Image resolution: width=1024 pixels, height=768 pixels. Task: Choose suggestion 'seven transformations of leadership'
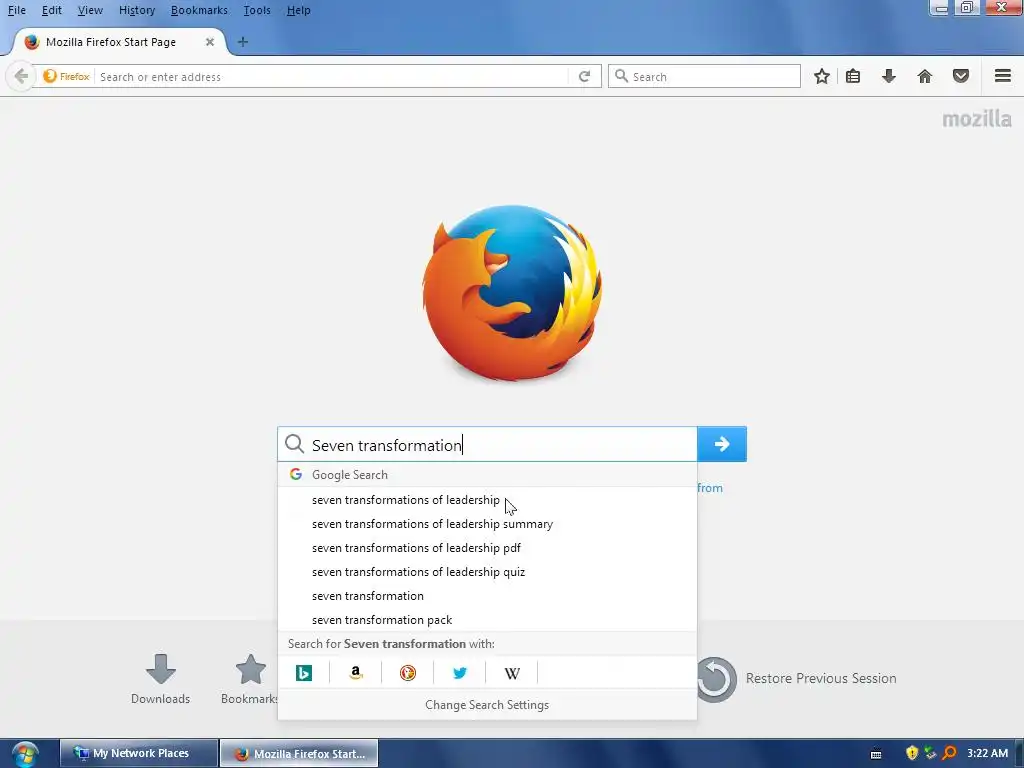click(x=487, y=500)
